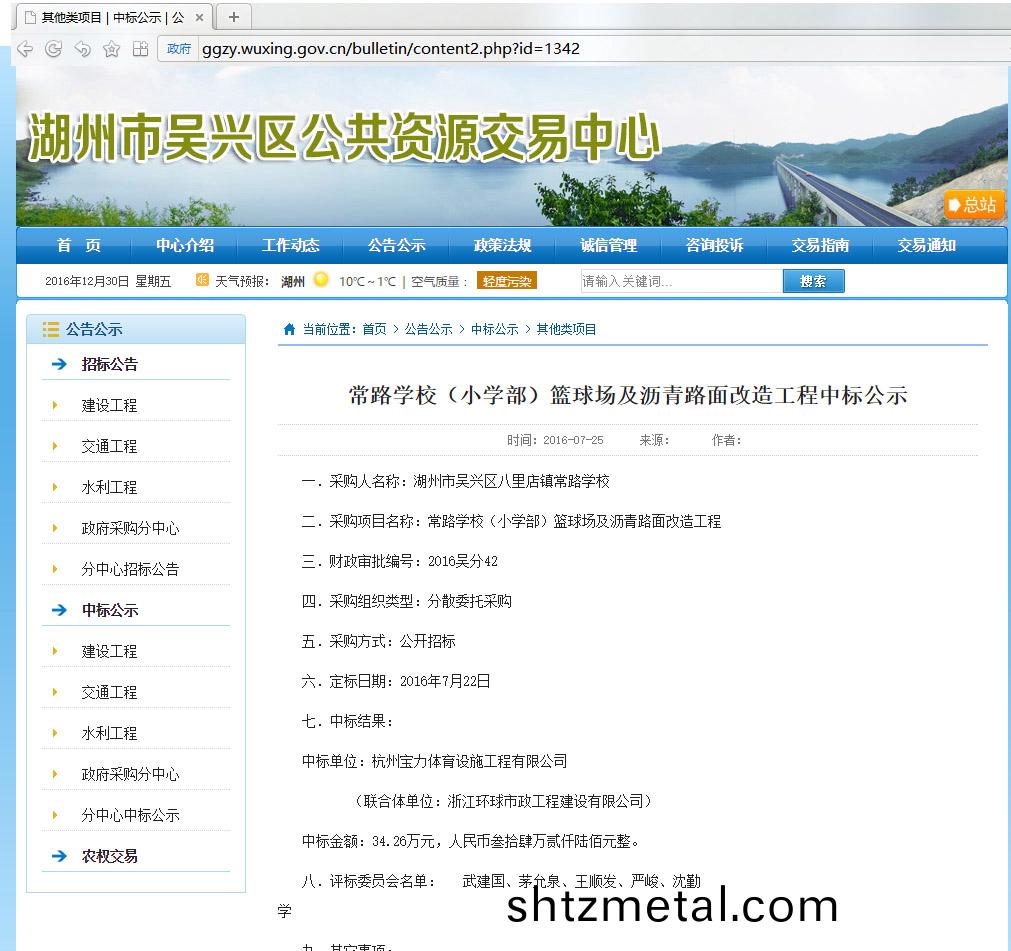The image size is (1011, 951).
Task: Open the grid apps icon in the browser toolbar
Action: pyautogui.click(x=140, y=48)
